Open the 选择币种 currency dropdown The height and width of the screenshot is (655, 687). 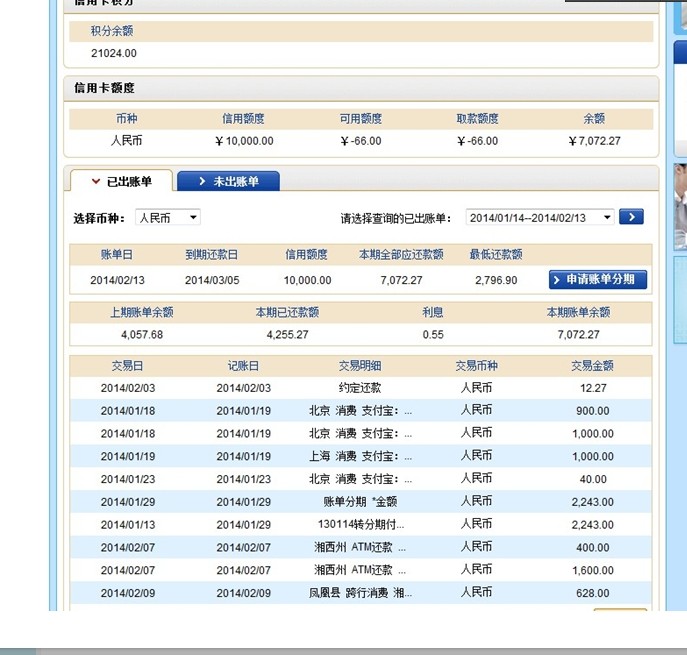tap(168, 217)
